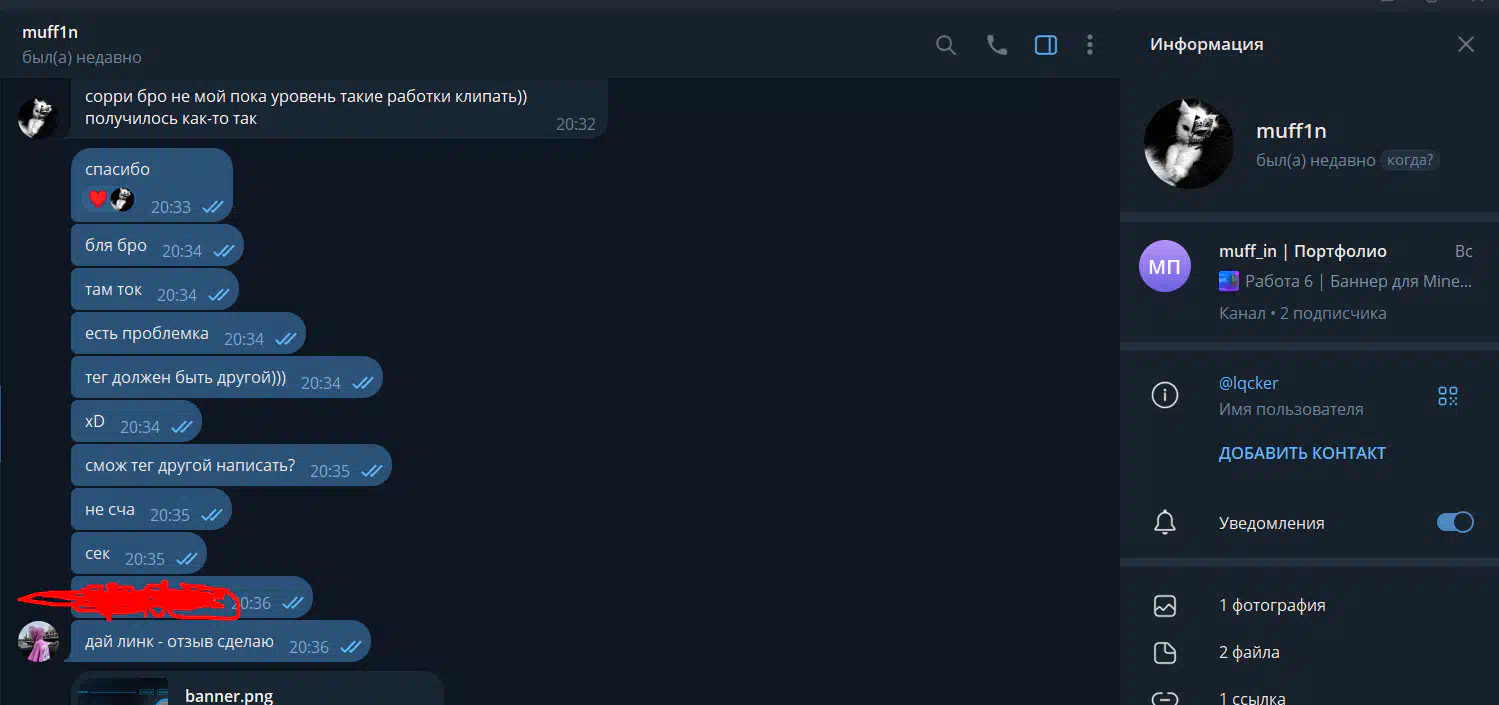
Task: Click the когда? last-seen badge
Action: 1410,160
